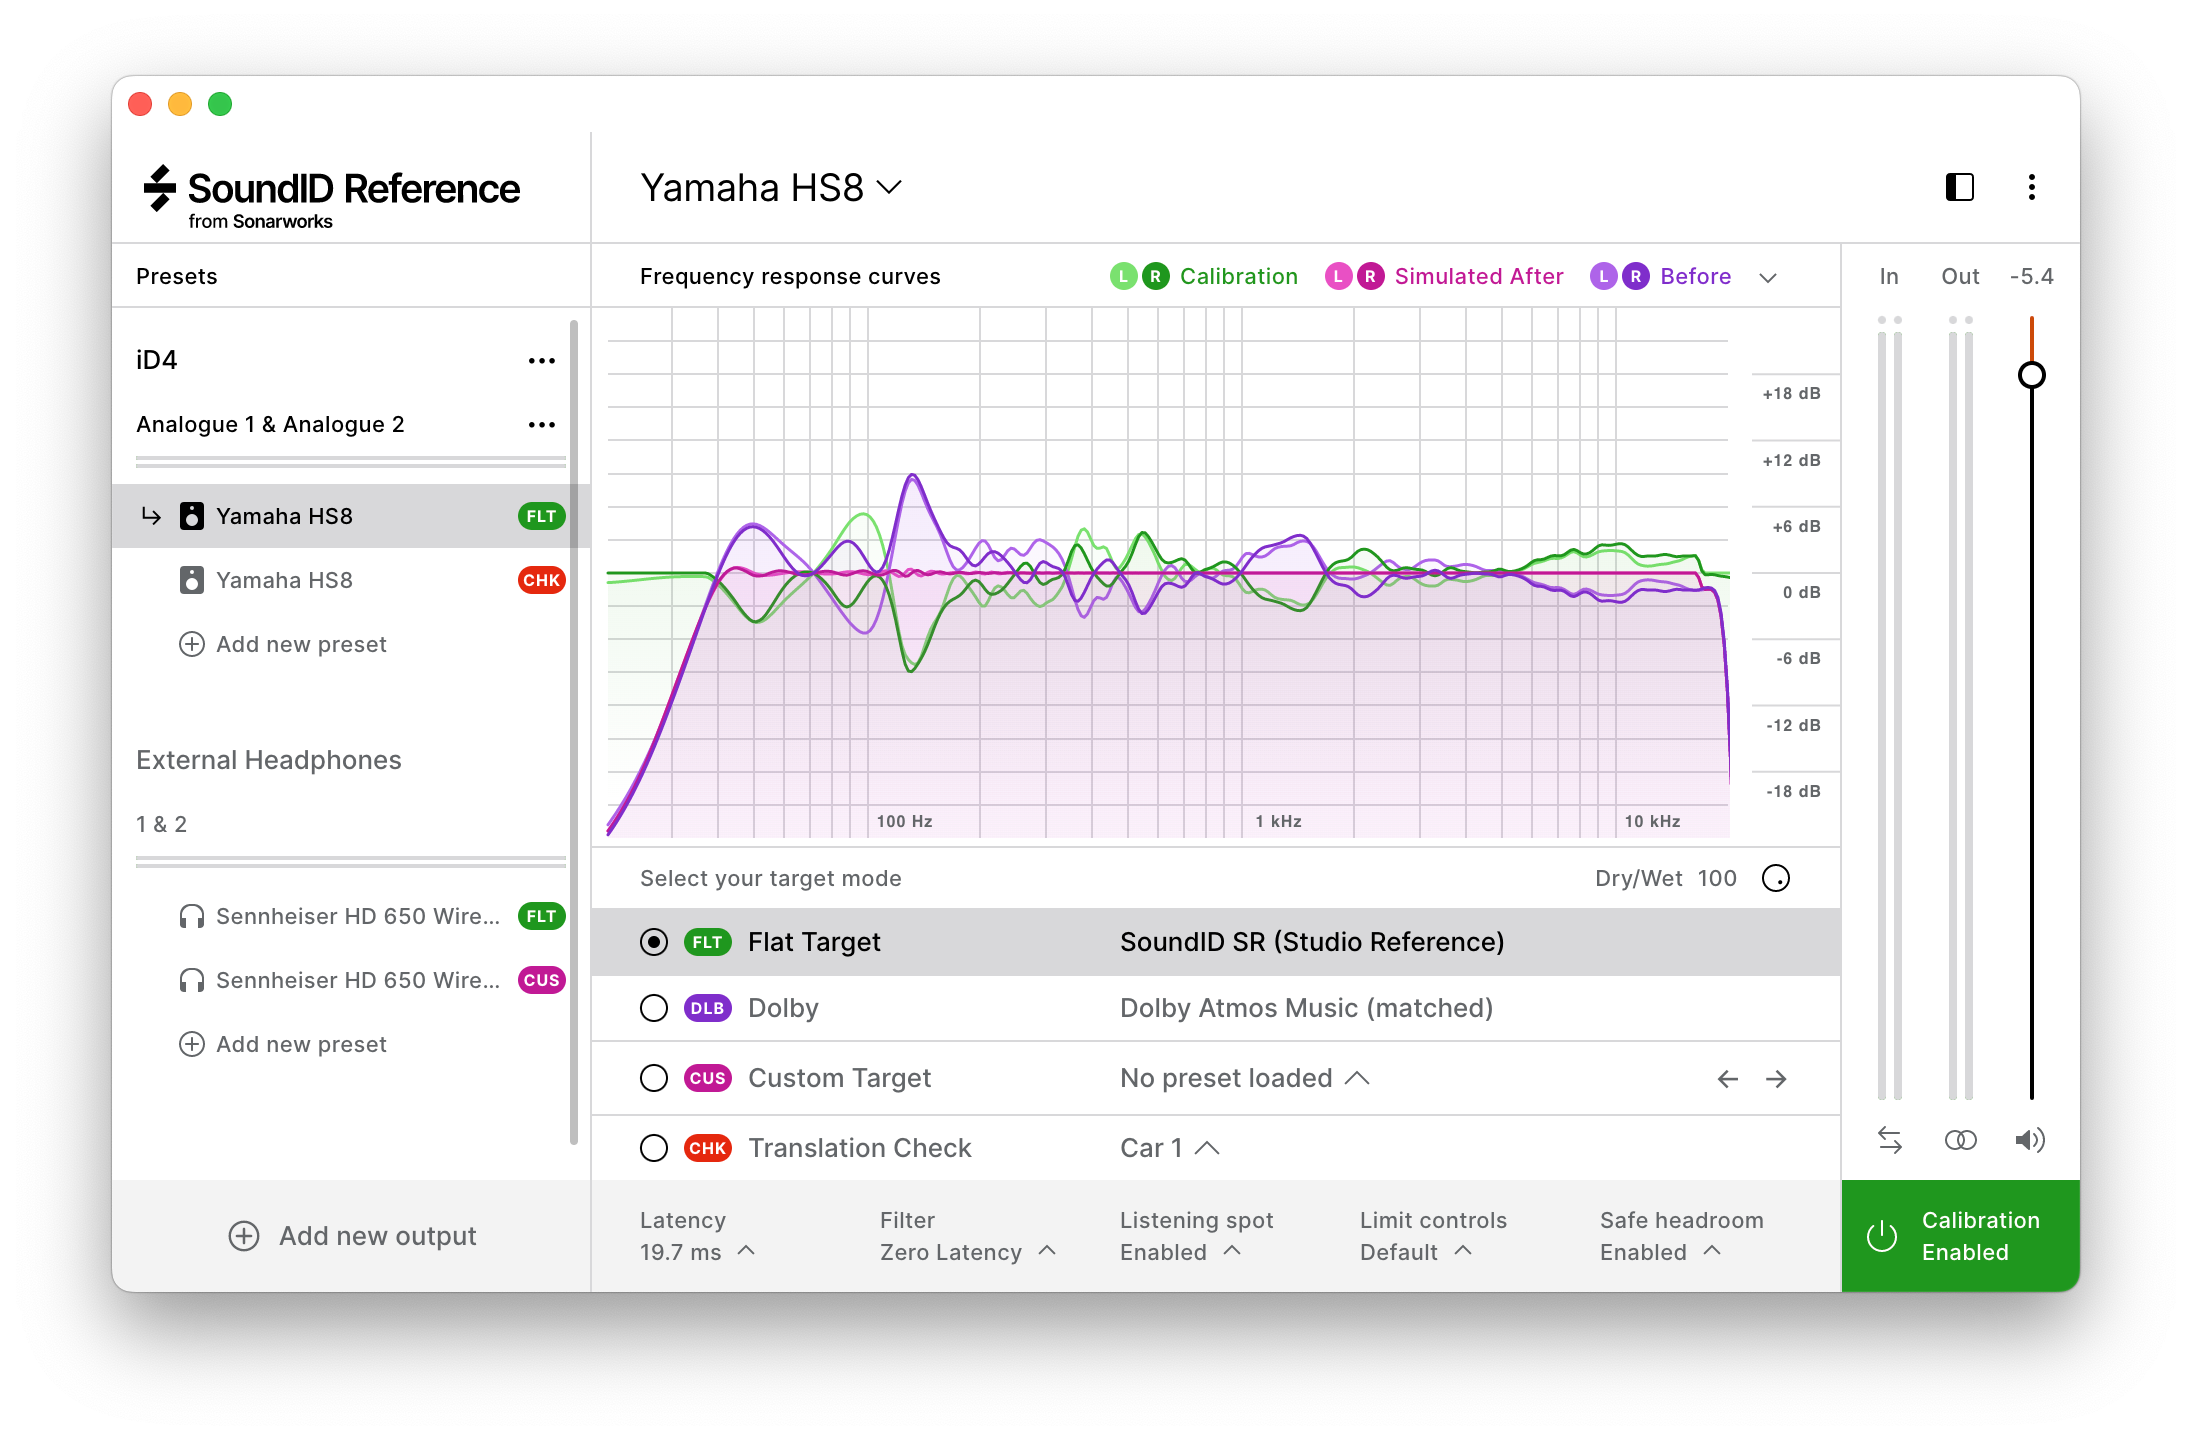Click the Dry/Wet 100 value

(1717, 878)
